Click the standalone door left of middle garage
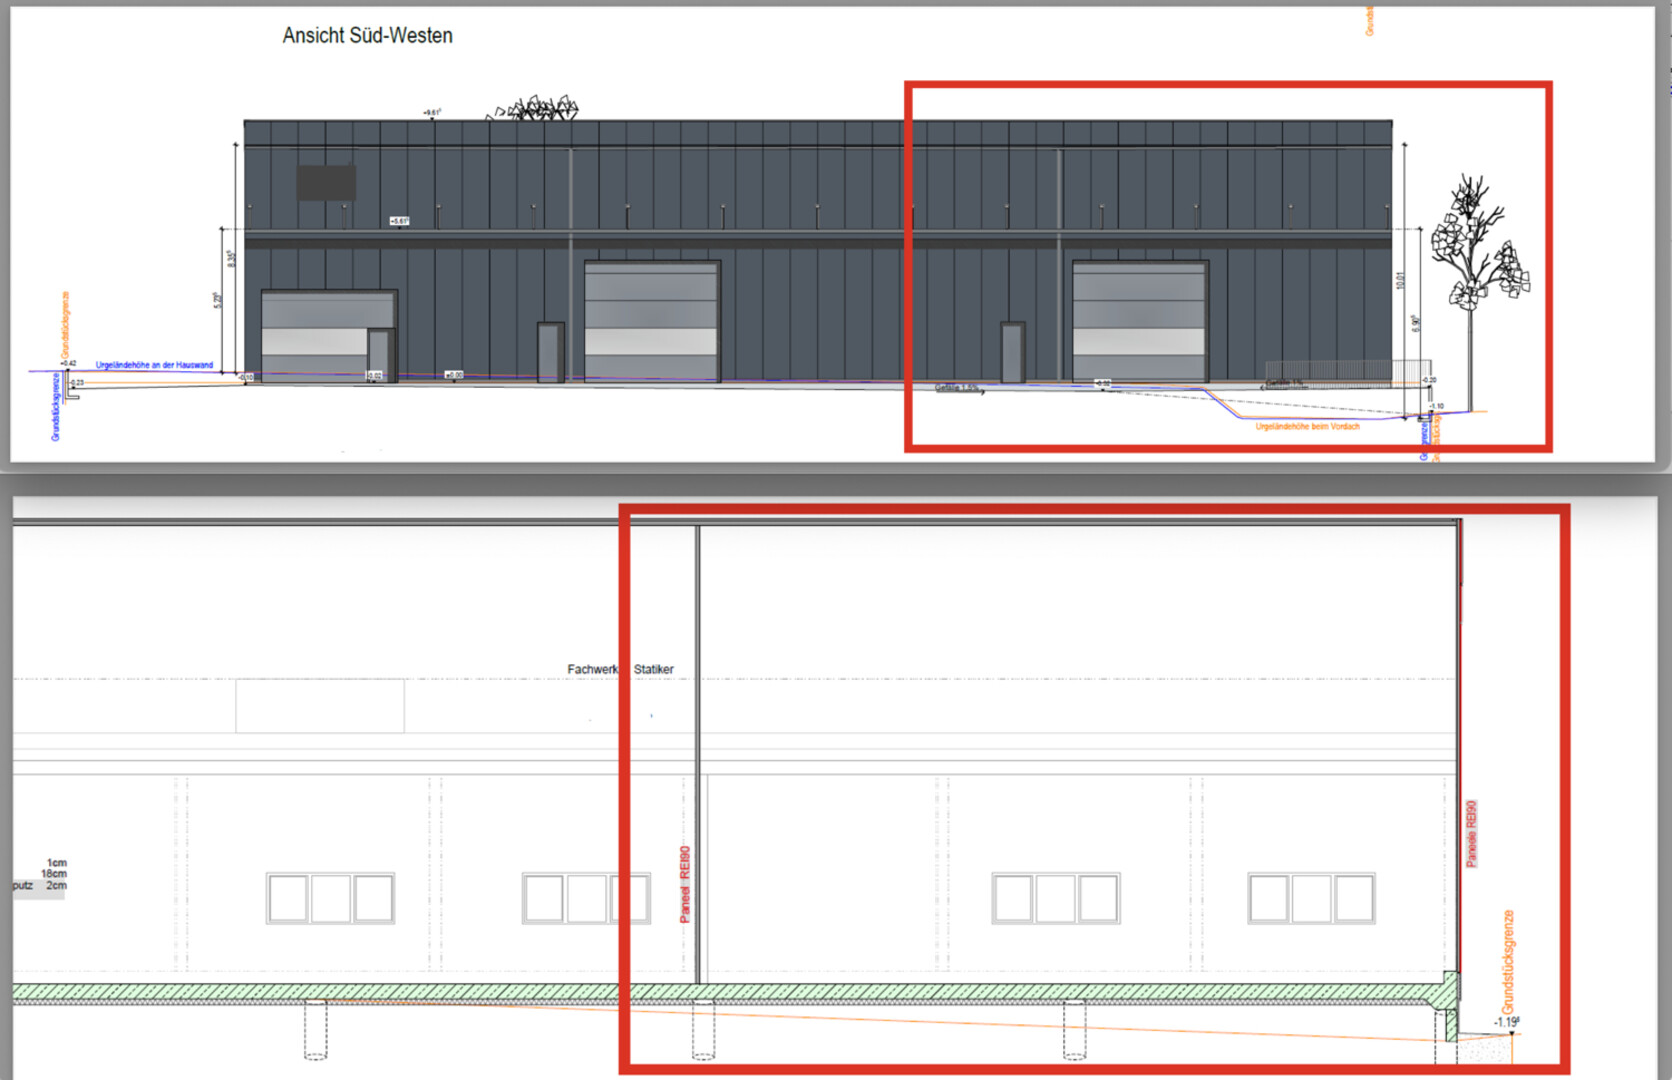Screen dimensions: 1672x1080 point(550,351)
